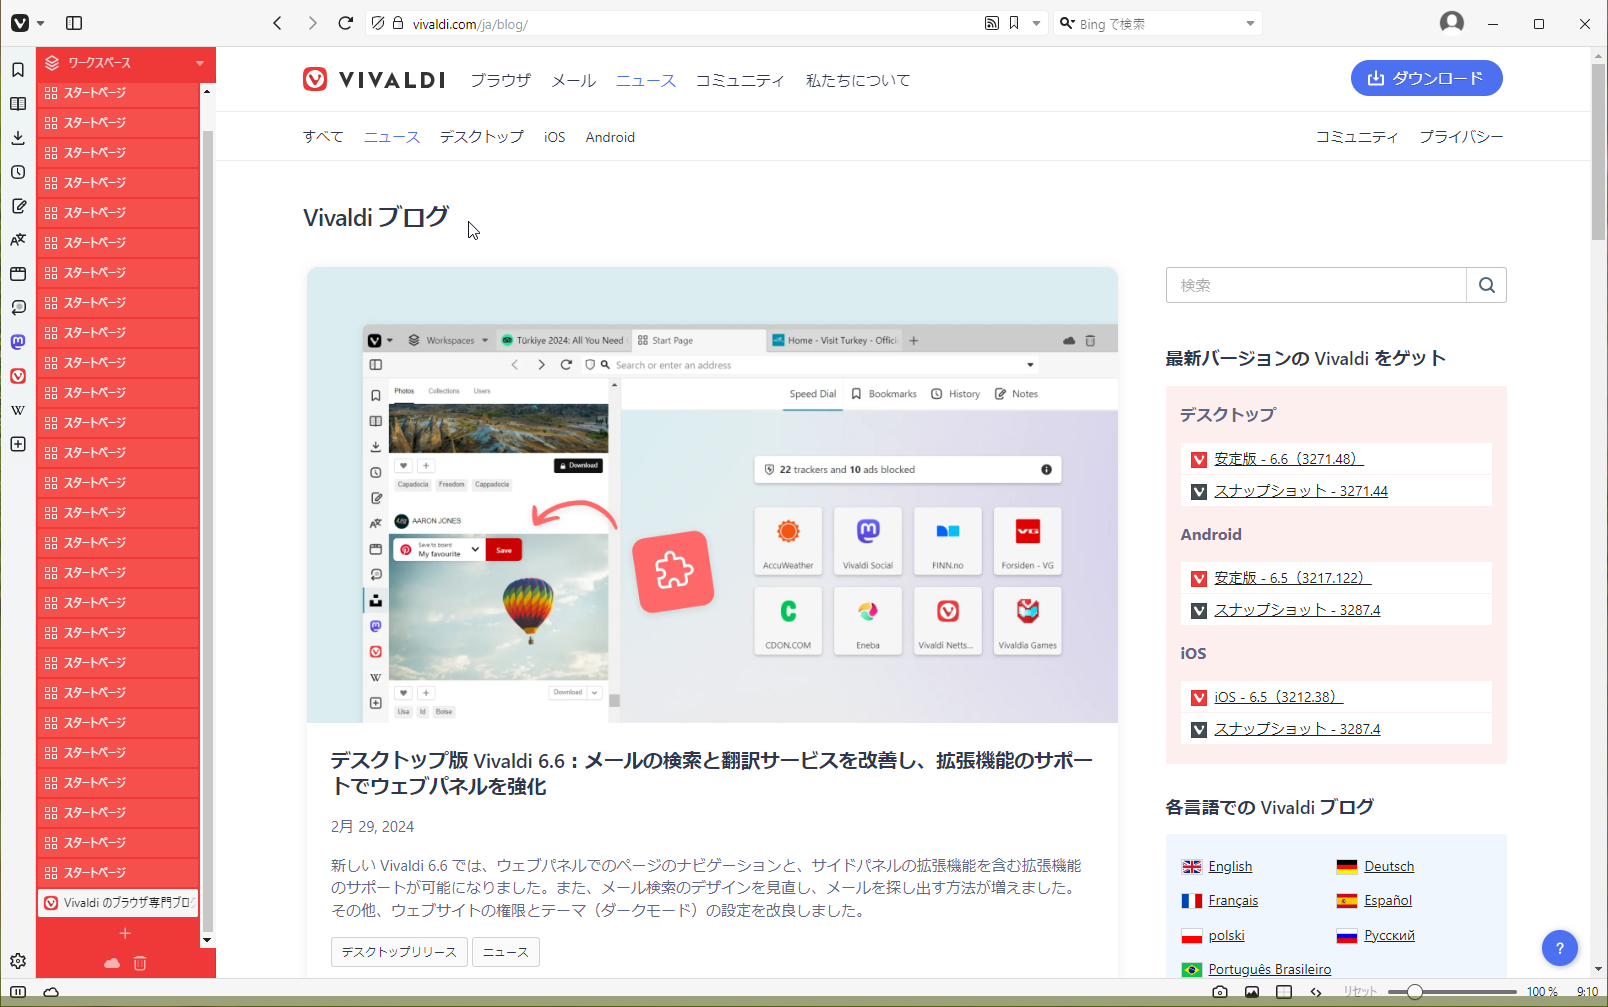Go back to the previous page

(x=278, y=23)
